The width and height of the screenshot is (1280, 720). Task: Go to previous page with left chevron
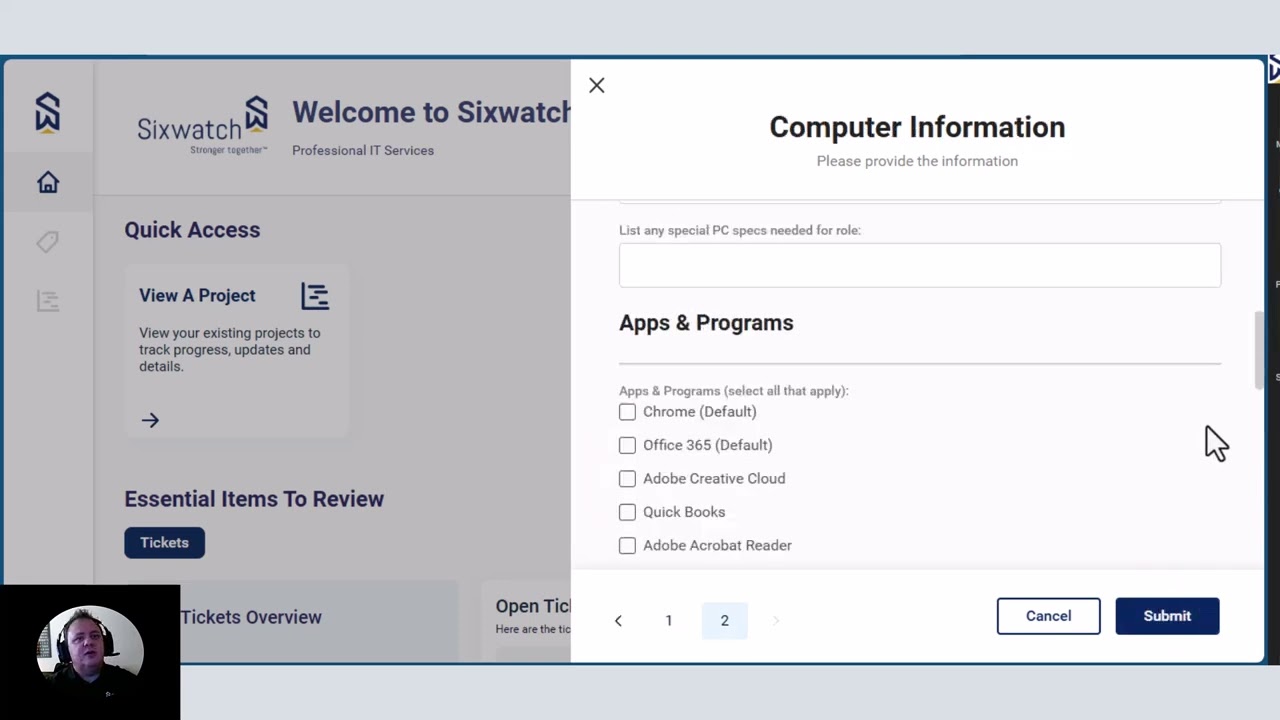[618, 621]
